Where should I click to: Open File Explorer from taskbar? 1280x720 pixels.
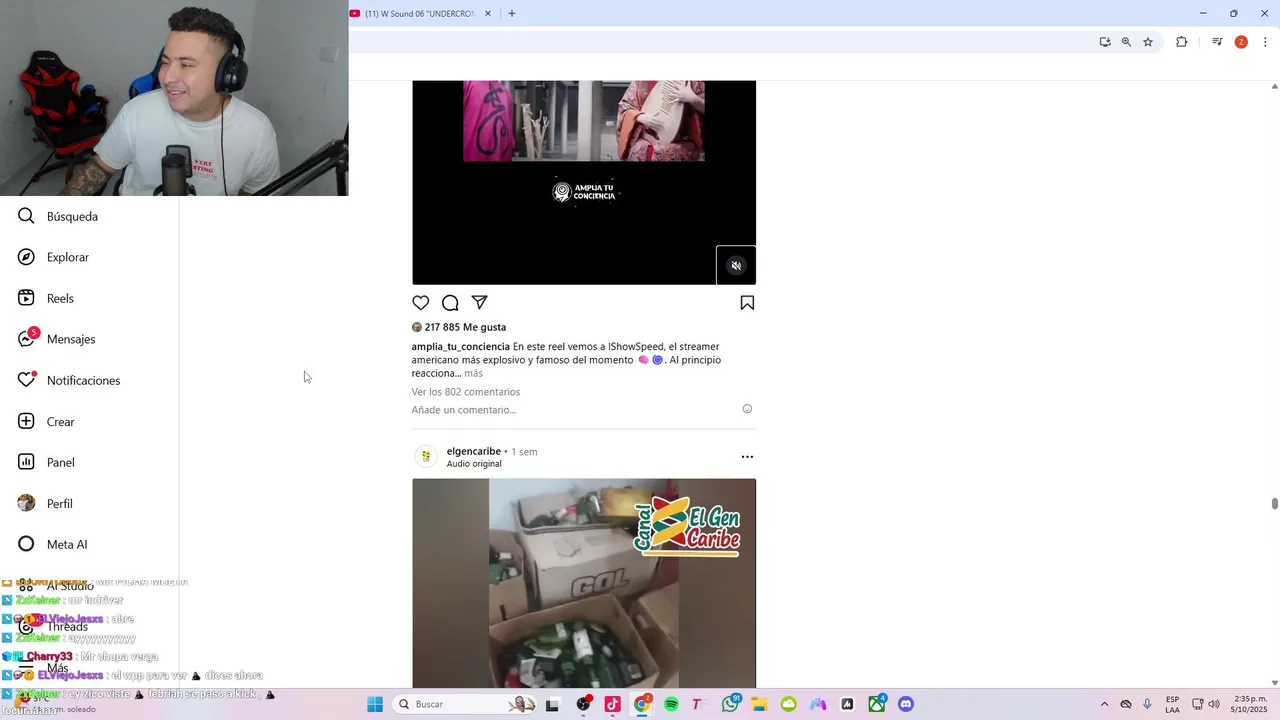tap(759, 704)
